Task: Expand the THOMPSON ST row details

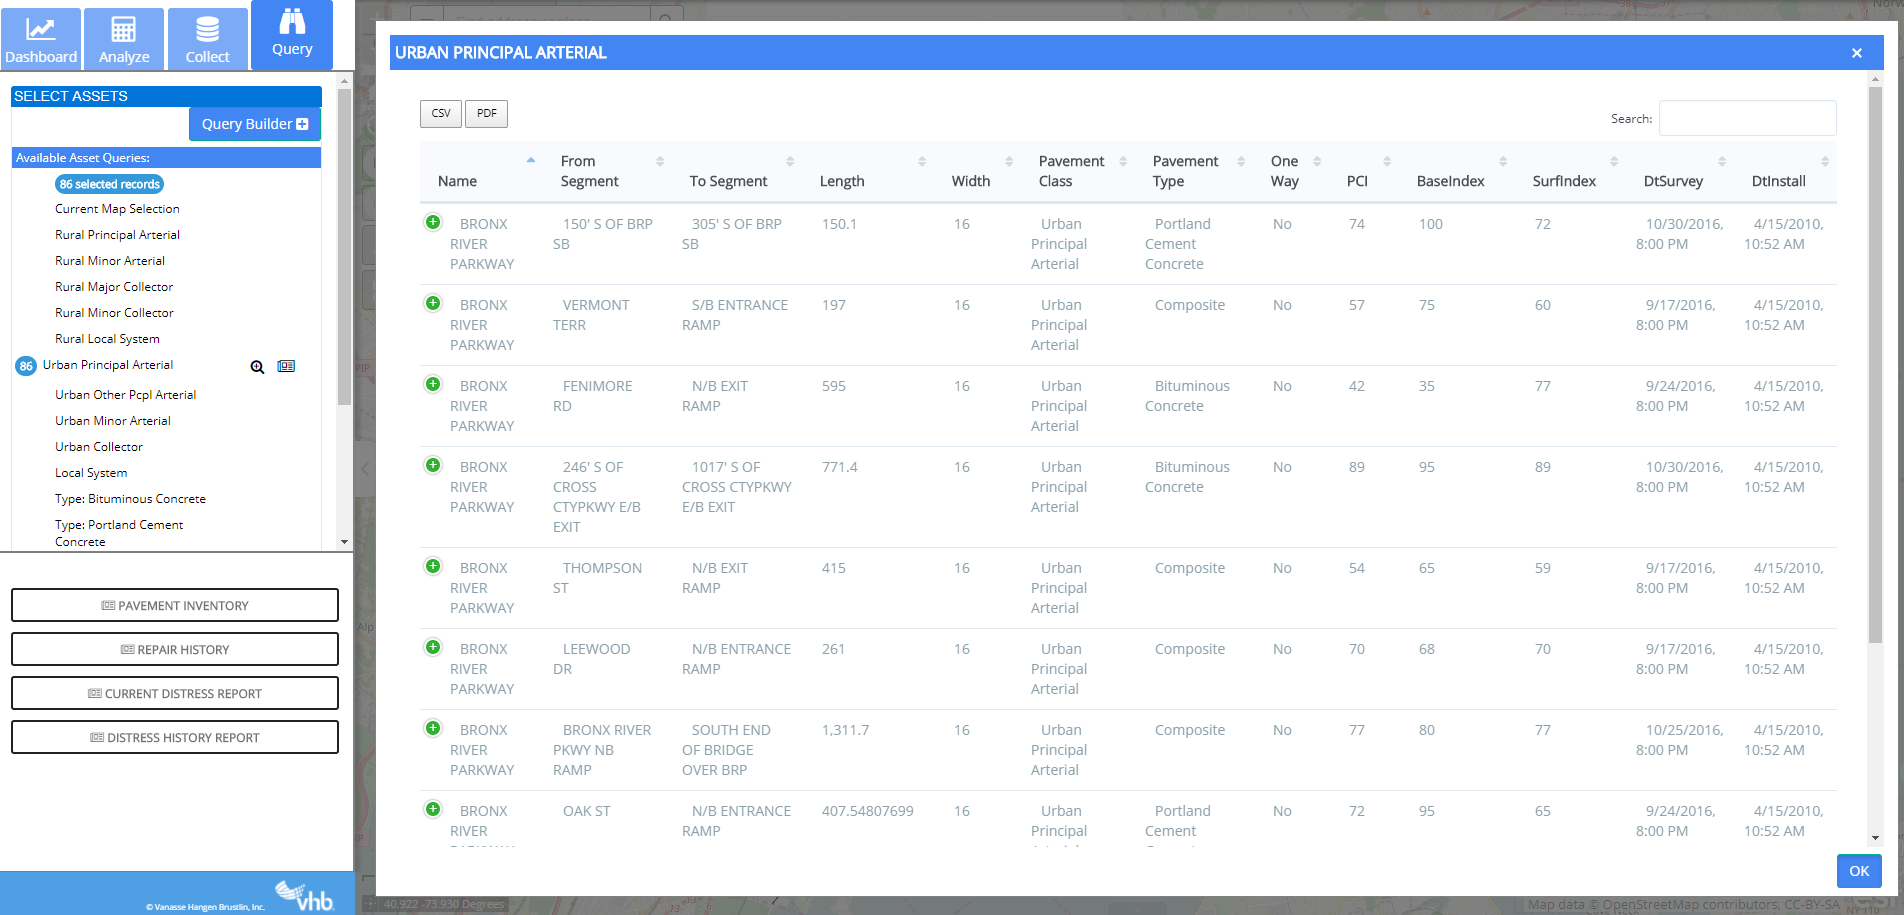Action: click(x=433, y=566)
